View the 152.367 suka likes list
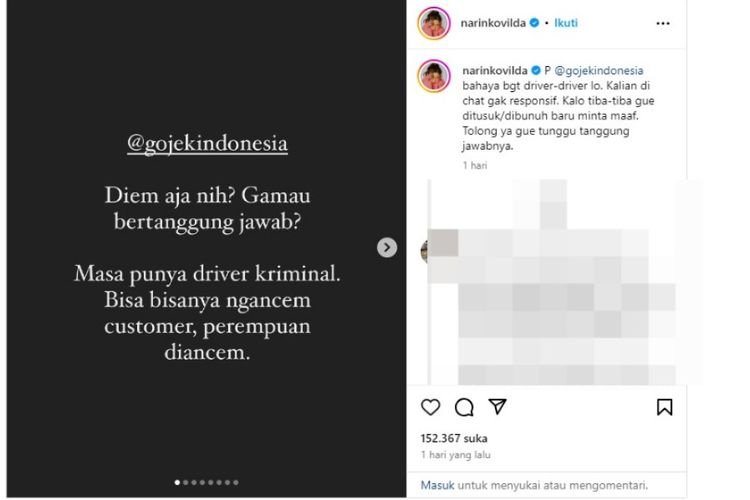750x500 pixels. 454,438
